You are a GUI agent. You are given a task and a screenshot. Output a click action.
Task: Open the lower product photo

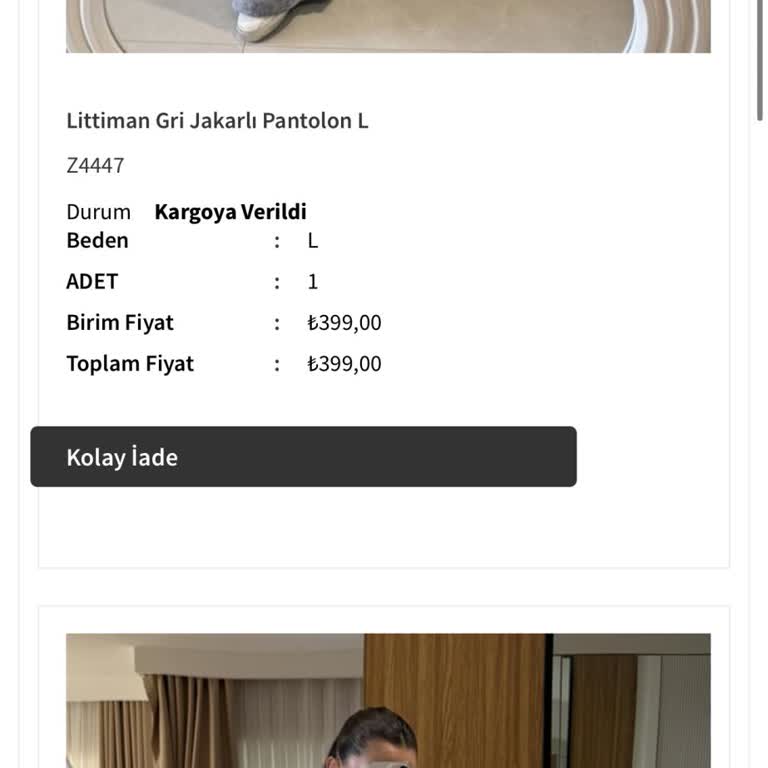coord(388,700)
